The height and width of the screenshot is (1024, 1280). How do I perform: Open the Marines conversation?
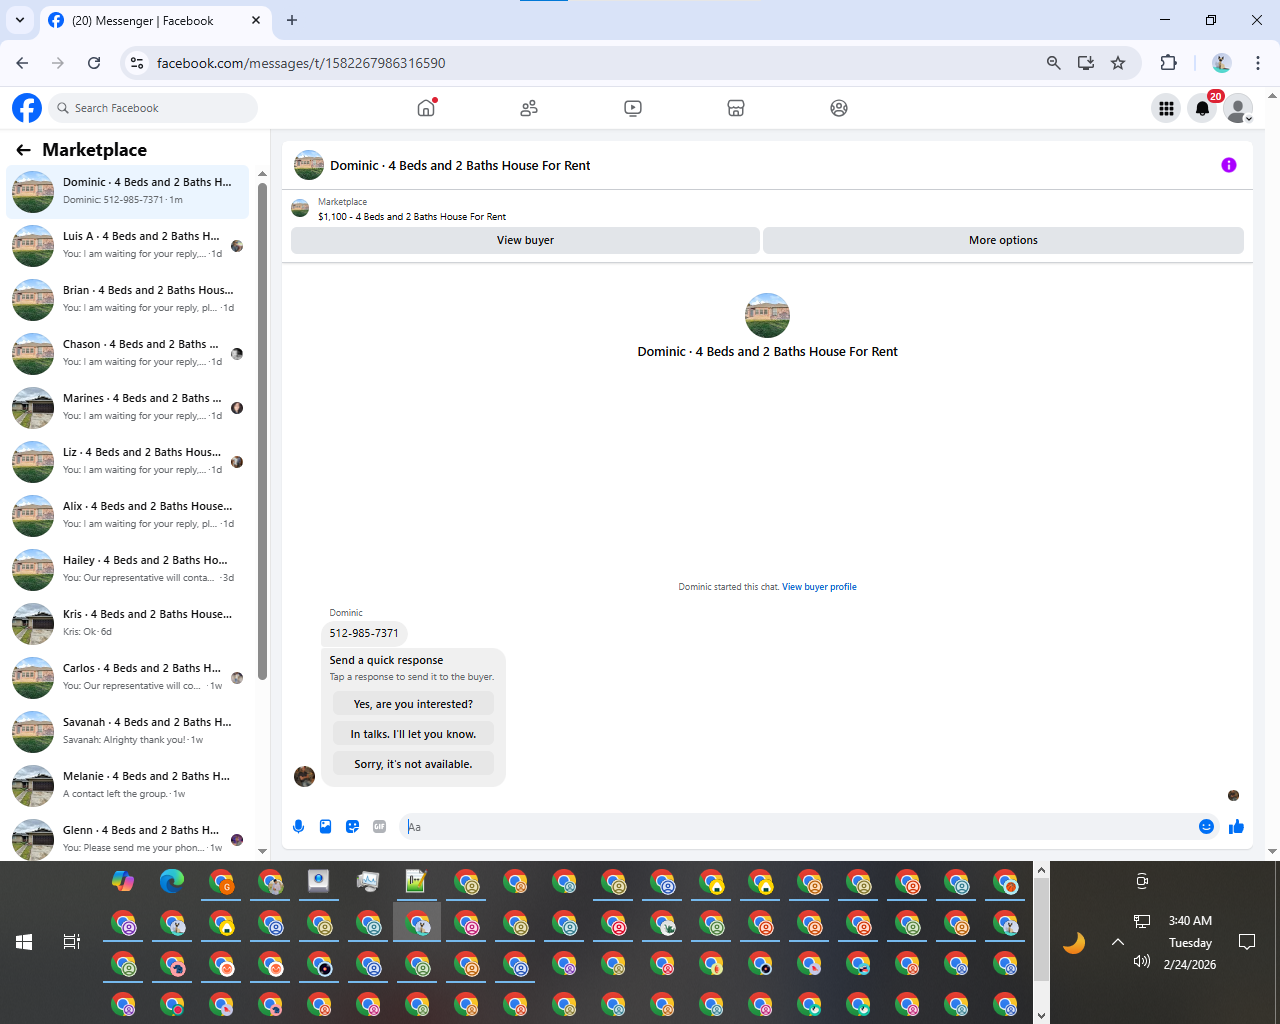coord(128,407)
